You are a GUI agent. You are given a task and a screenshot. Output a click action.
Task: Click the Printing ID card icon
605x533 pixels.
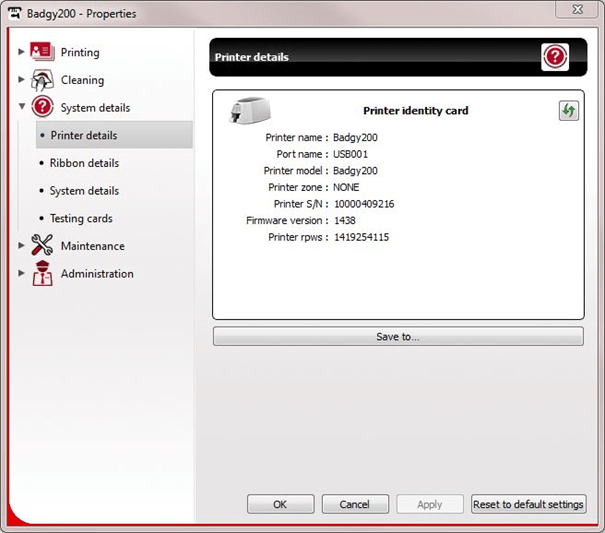coord(42,52)
